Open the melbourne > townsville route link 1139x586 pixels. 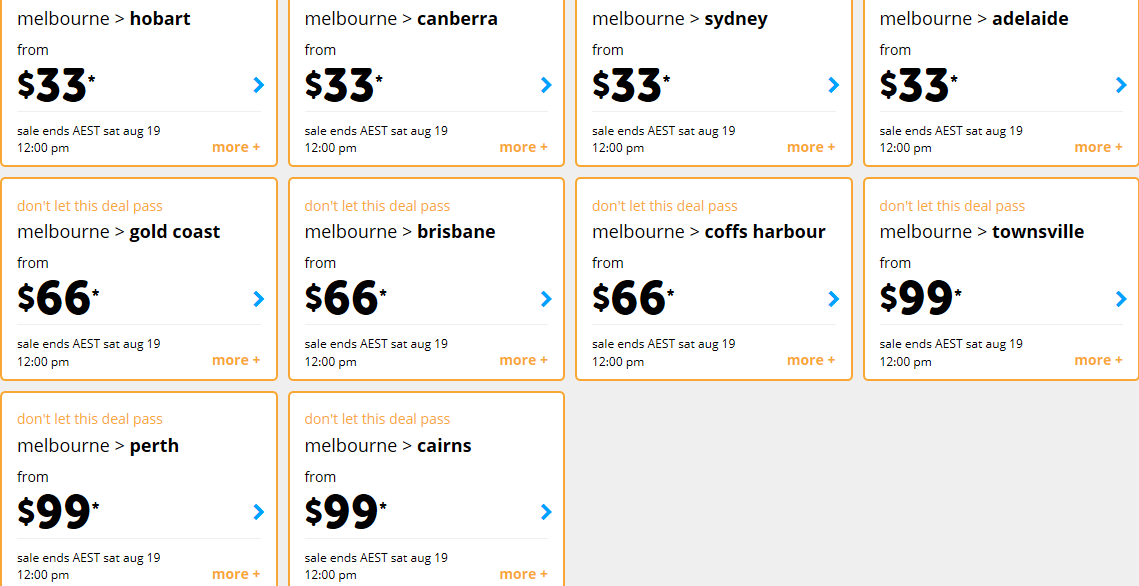pyautogui.click(x=981, y=232)
